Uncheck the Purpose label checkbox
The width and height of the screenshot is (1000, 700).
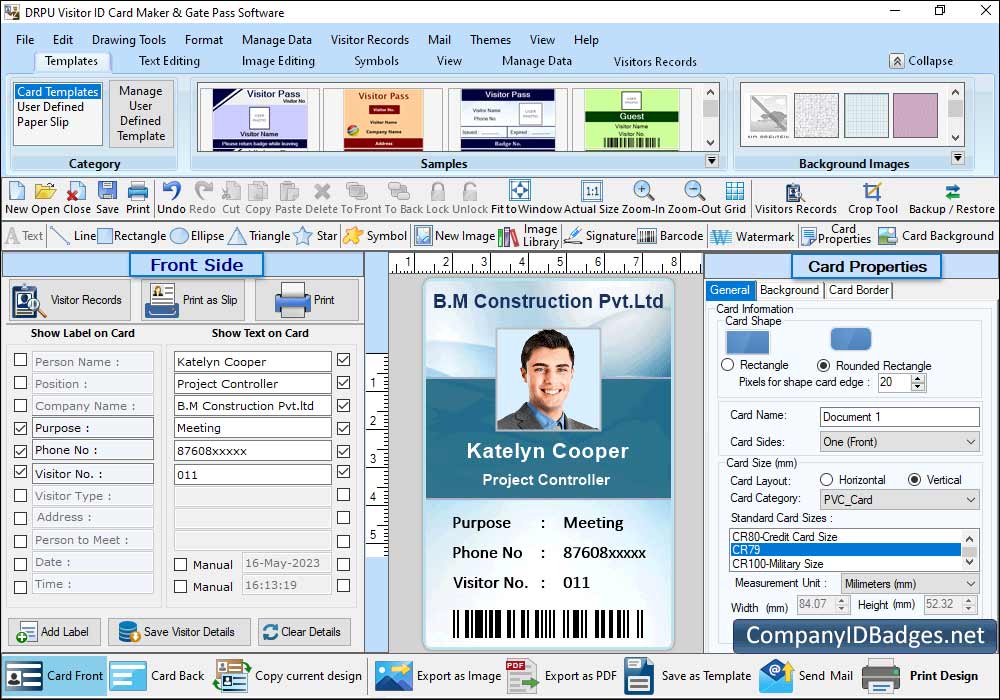pos(20,428)
